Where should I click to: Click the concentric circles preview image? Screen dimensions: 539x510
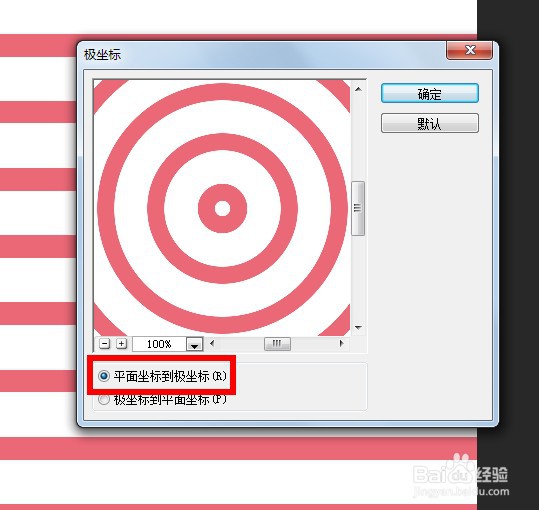coord(222,208)
